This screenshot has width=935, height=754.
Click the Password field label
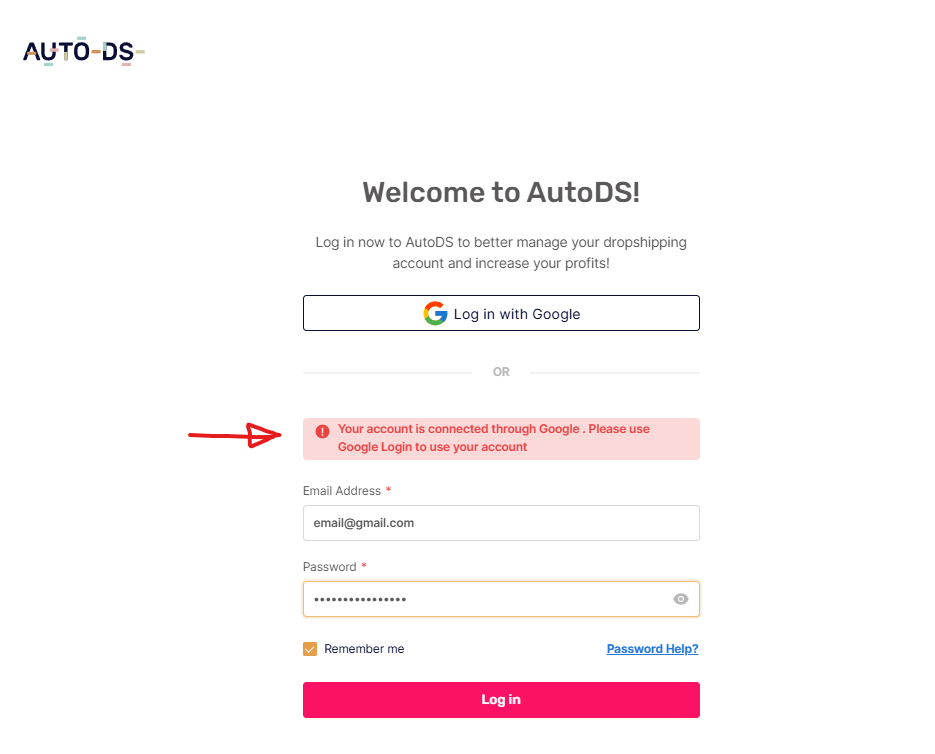[x=329, y=567]
